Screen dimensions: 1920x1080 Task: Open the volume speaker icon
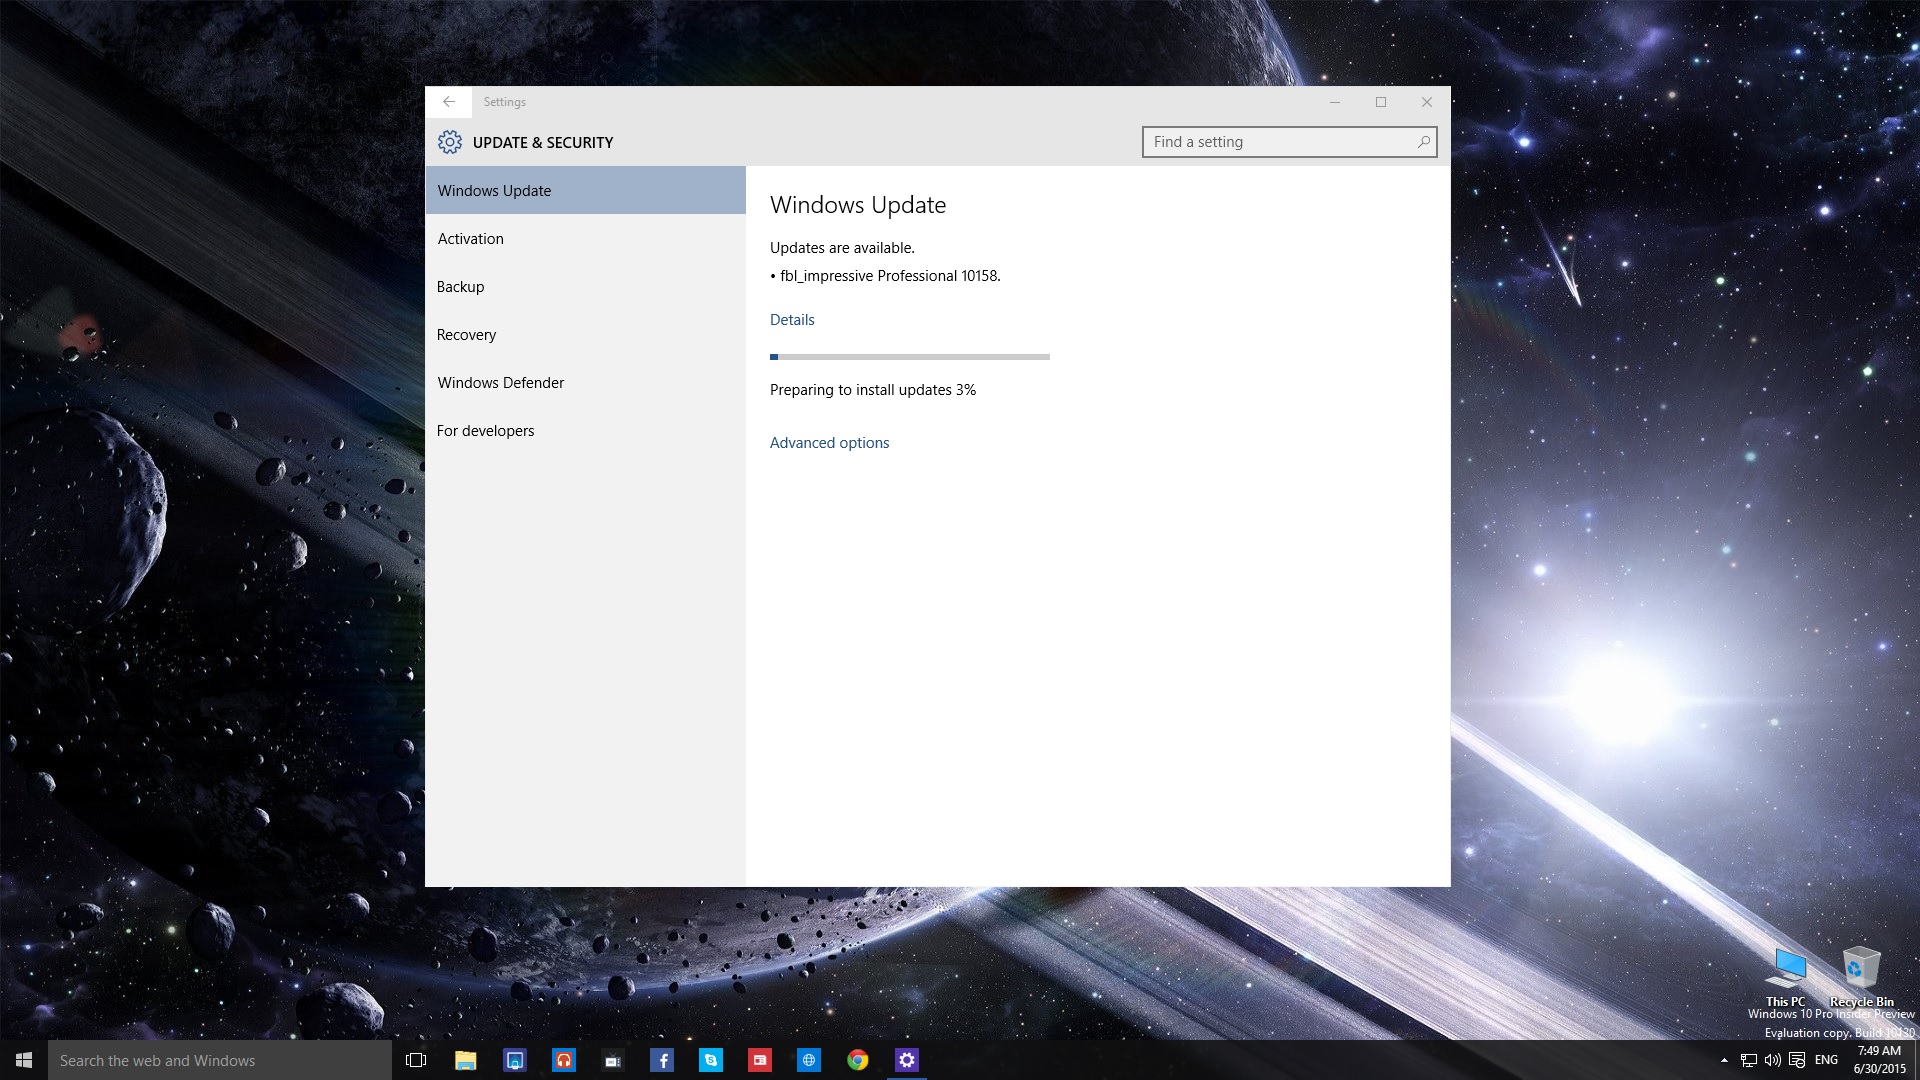click(x=1773, y=1060)
